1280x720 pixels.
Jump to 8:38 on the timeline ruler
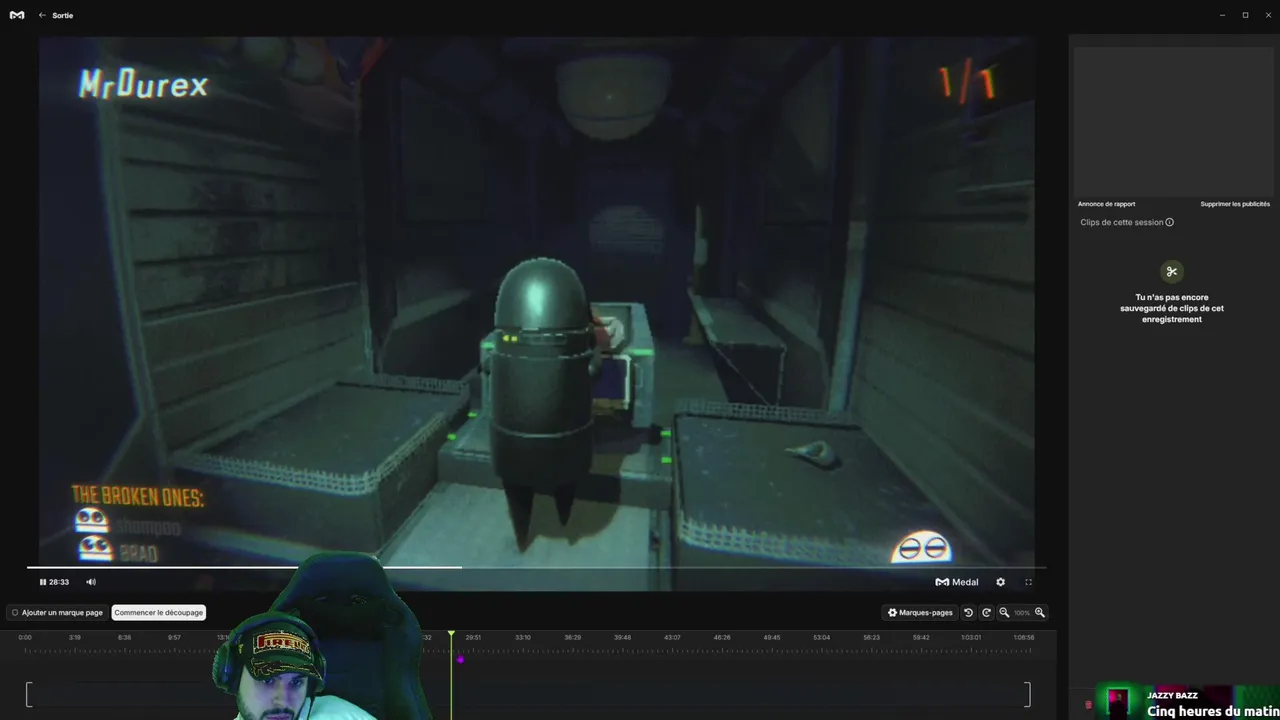124,637
